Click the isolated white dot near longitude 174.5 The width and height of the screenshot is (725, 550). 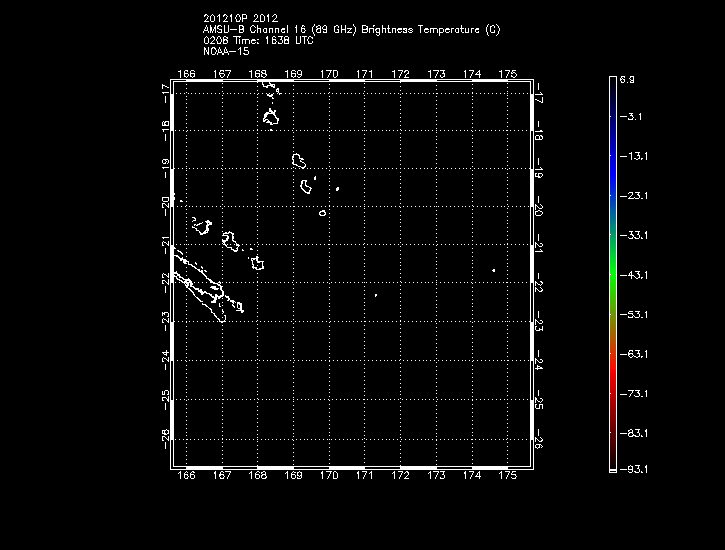(x=494, y=270)
